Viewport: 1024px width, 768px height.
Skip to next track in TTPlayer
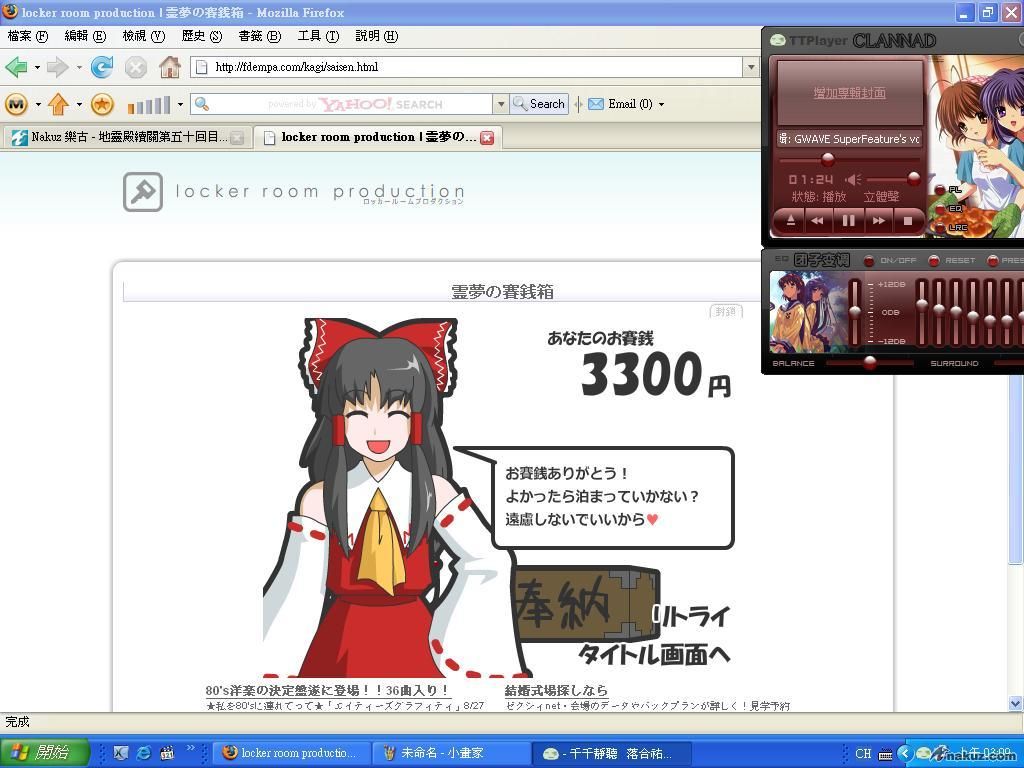(x=879, y=221)
